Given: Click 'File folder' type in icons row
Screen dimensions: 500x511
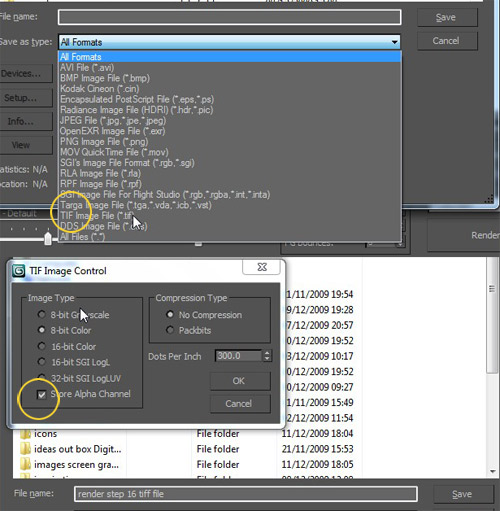Looking at the screenshot, I should 218,433.
